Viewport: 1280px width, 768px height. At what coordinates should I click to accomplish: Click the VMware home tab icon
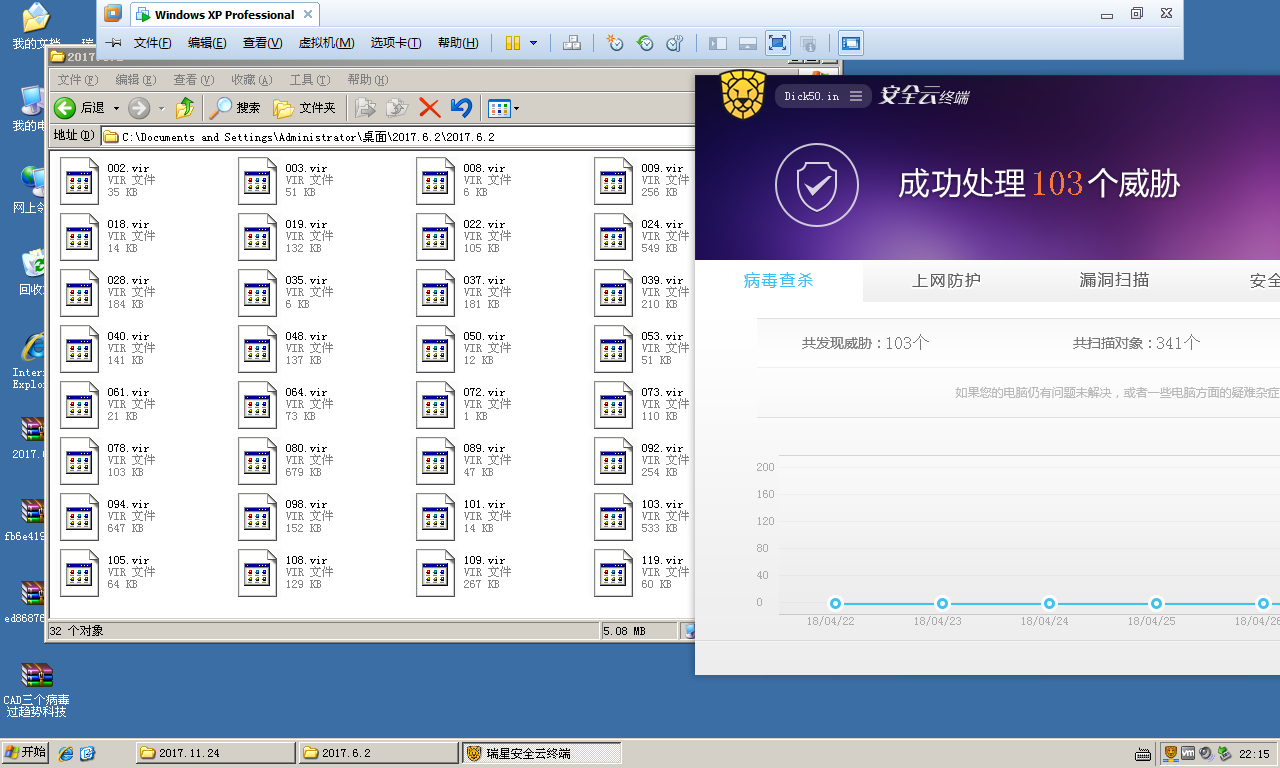click(x=113, y=14)
